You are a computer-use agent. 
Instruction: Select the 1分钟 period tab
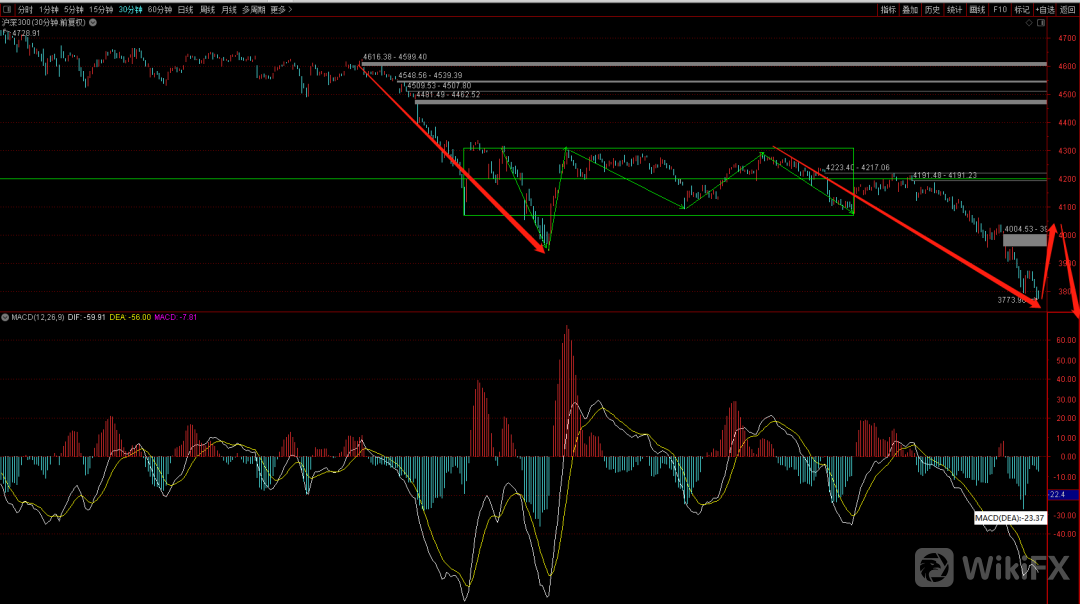point(49,9)
